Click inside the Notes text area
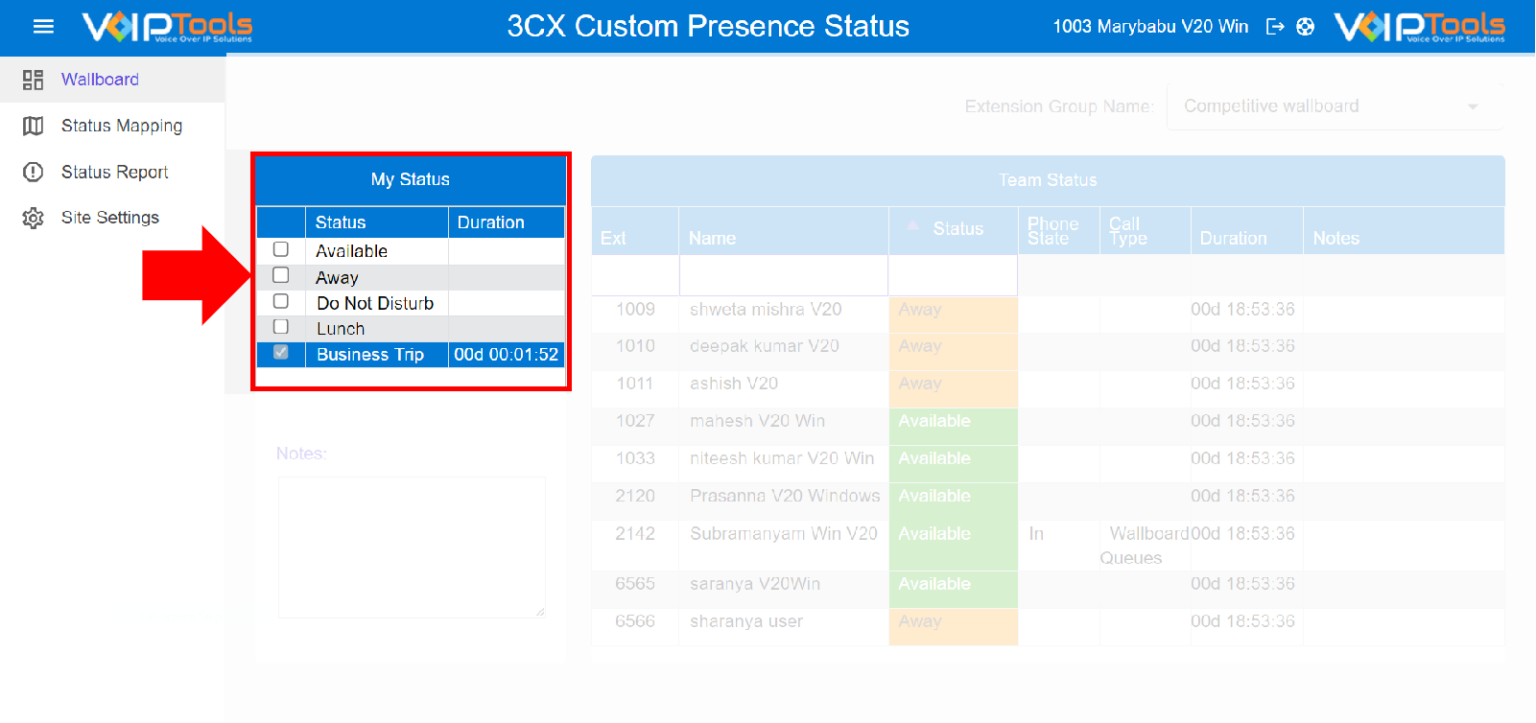1536x723 pixels. (410, 547)
